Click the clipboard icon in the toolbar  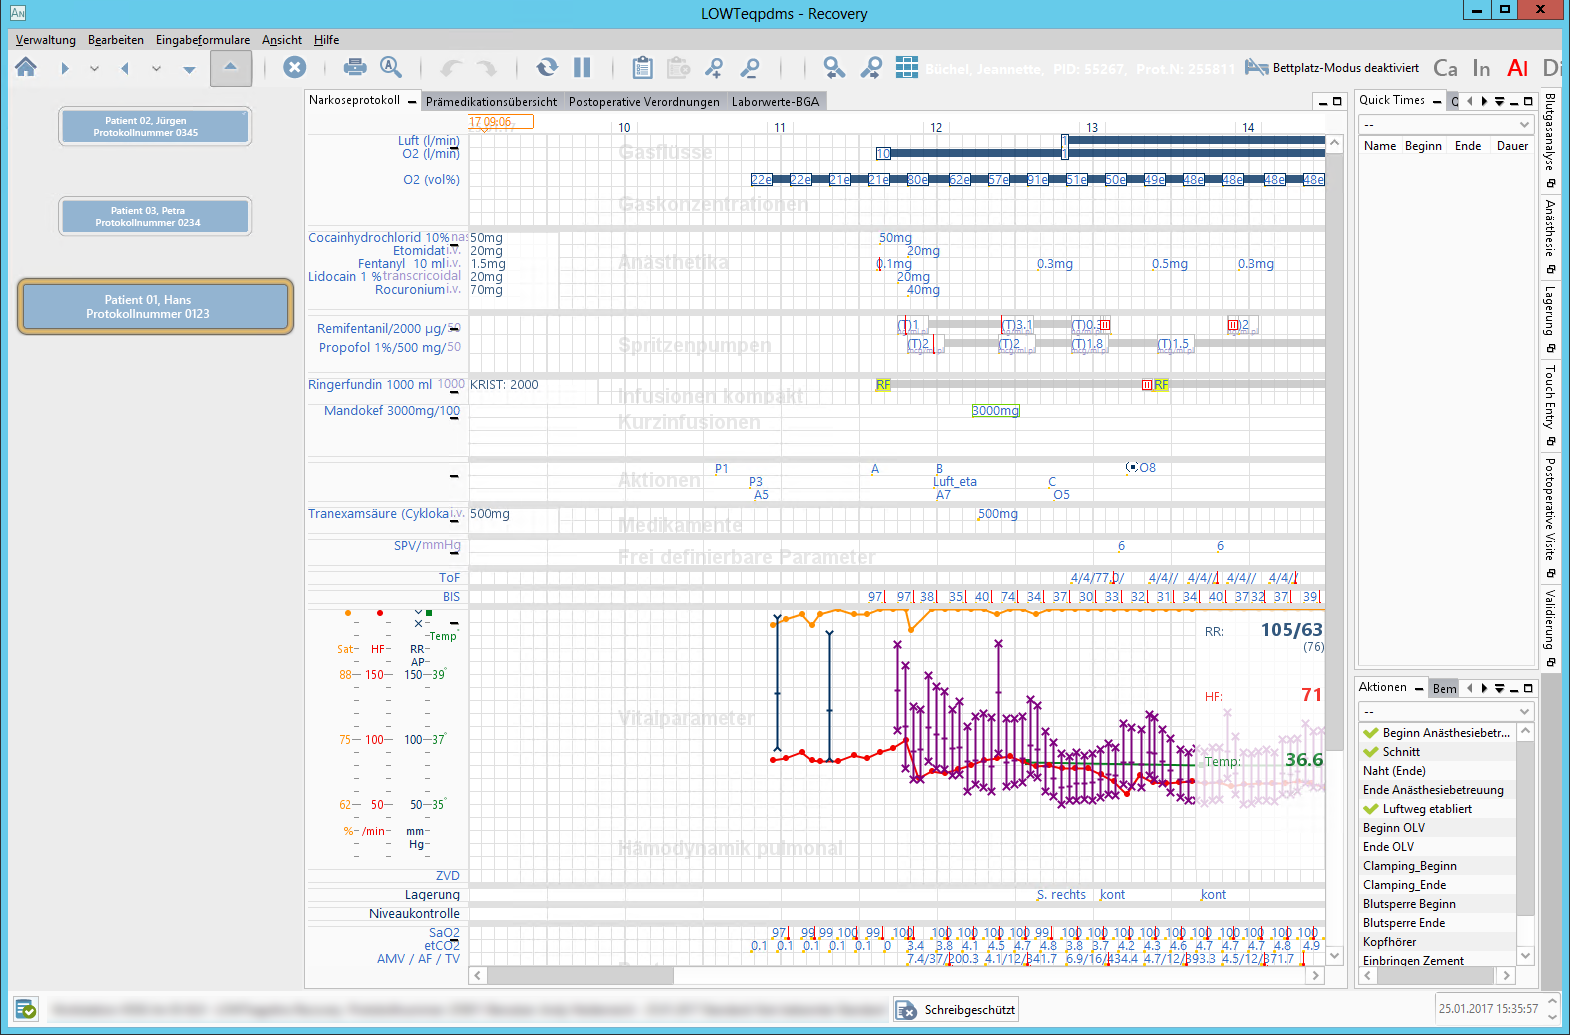tap(642, 67)
